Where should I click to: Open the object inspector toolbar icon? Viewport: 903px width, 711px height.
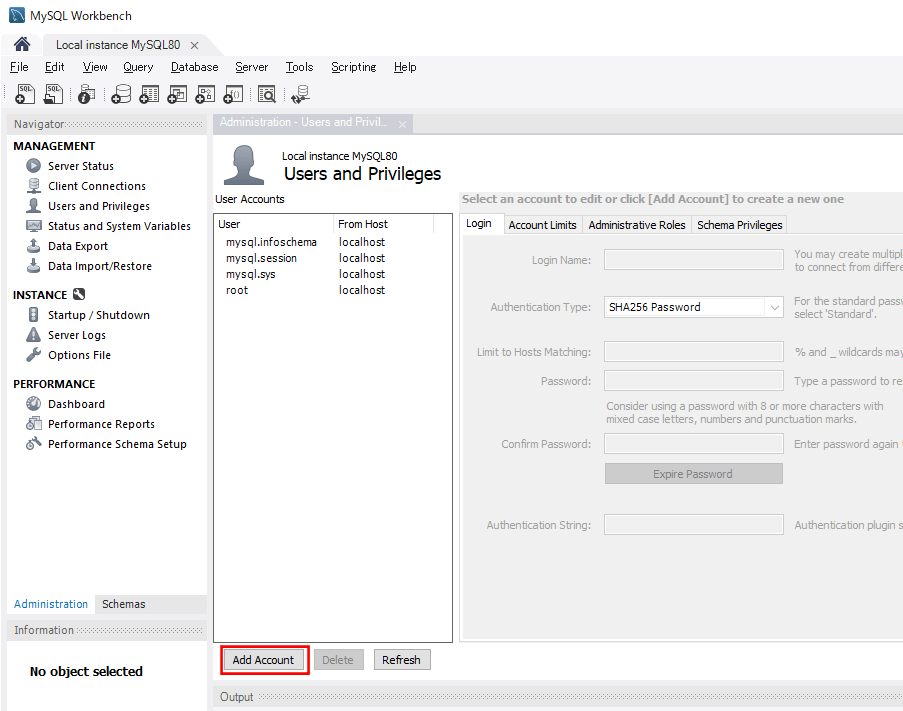(86, 94)
